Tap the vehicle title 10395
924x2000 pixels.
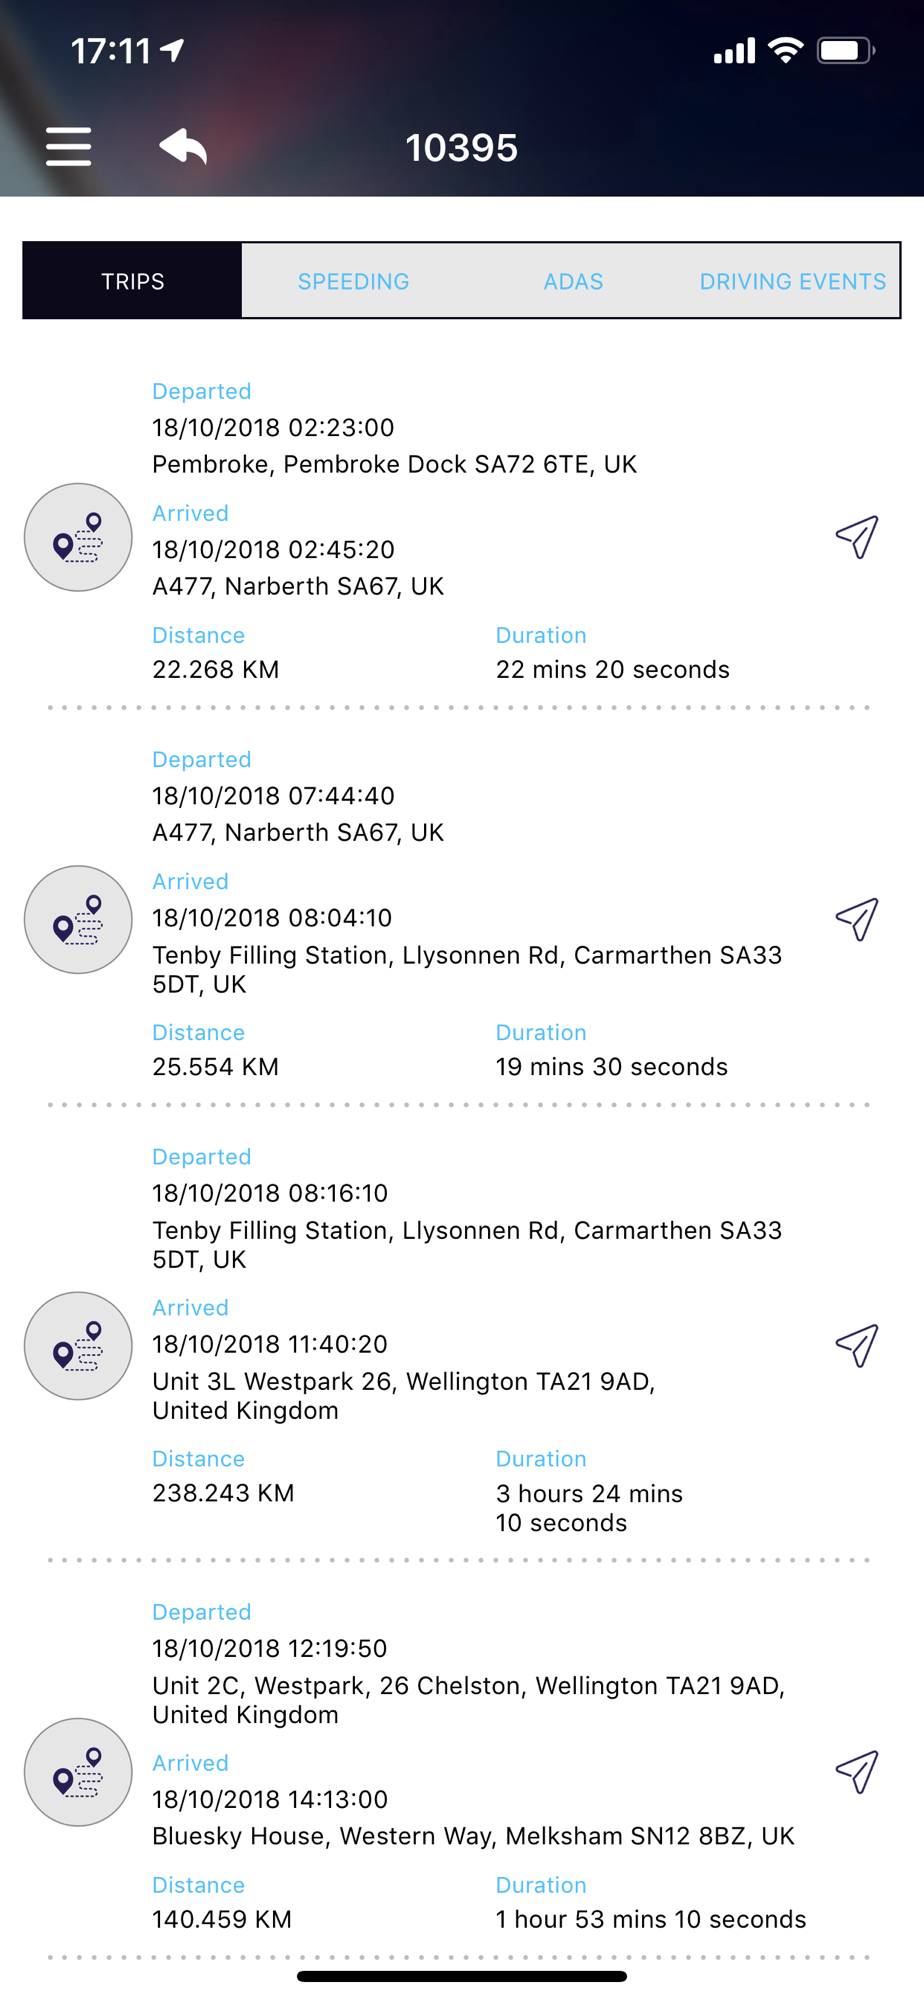461,148
